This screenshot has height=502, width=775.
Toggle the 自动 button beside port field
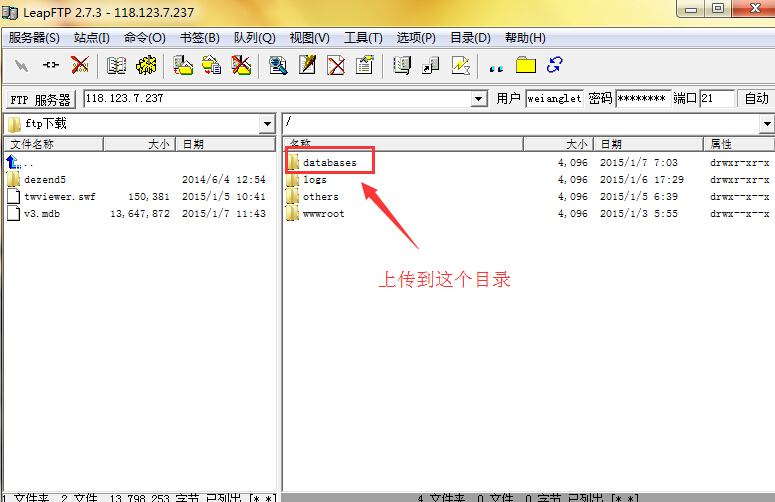click(756, 99)
